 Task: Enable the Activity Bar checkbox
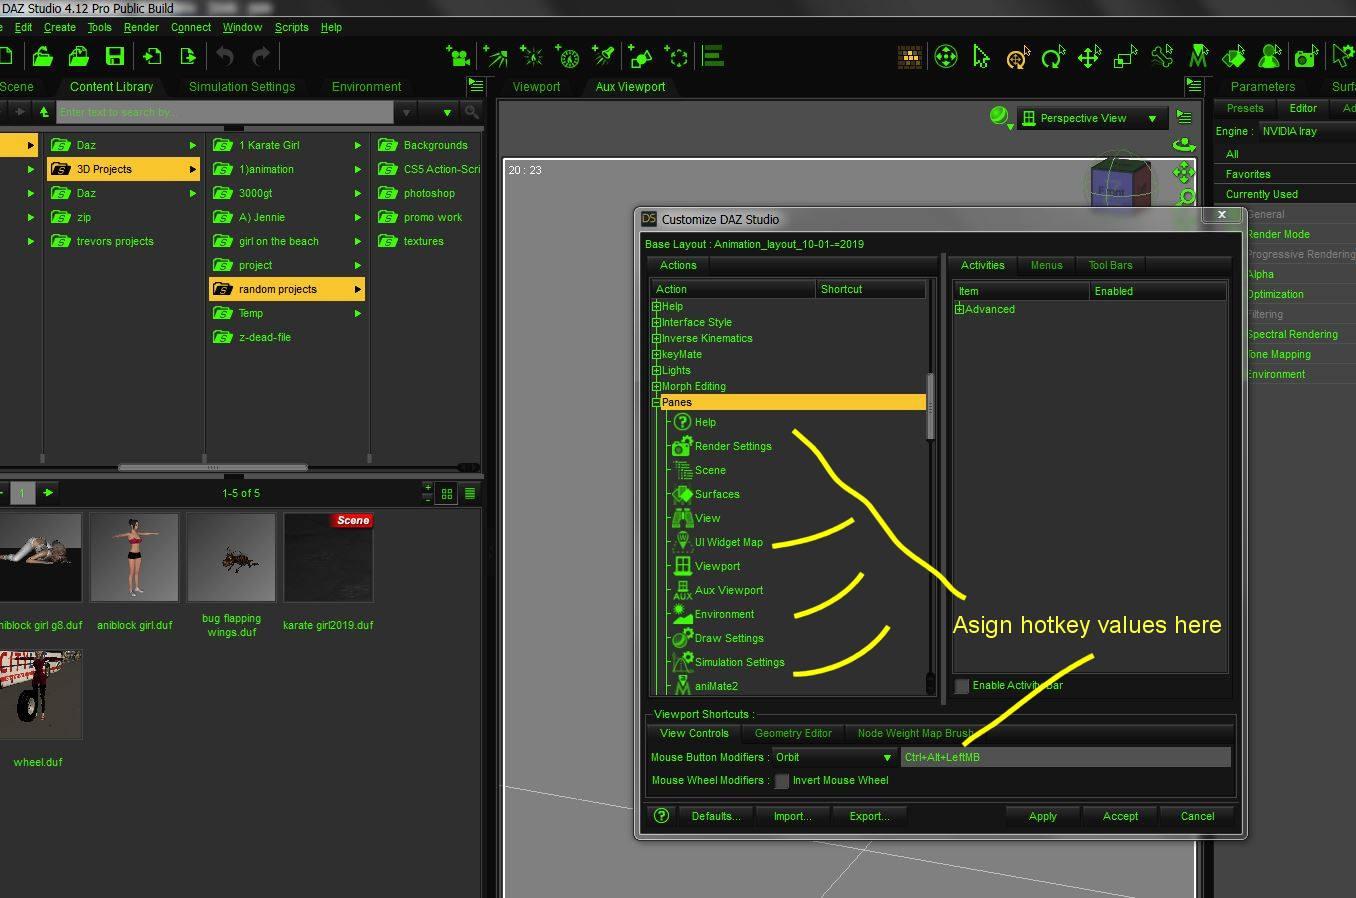click(x=962, y=686)
